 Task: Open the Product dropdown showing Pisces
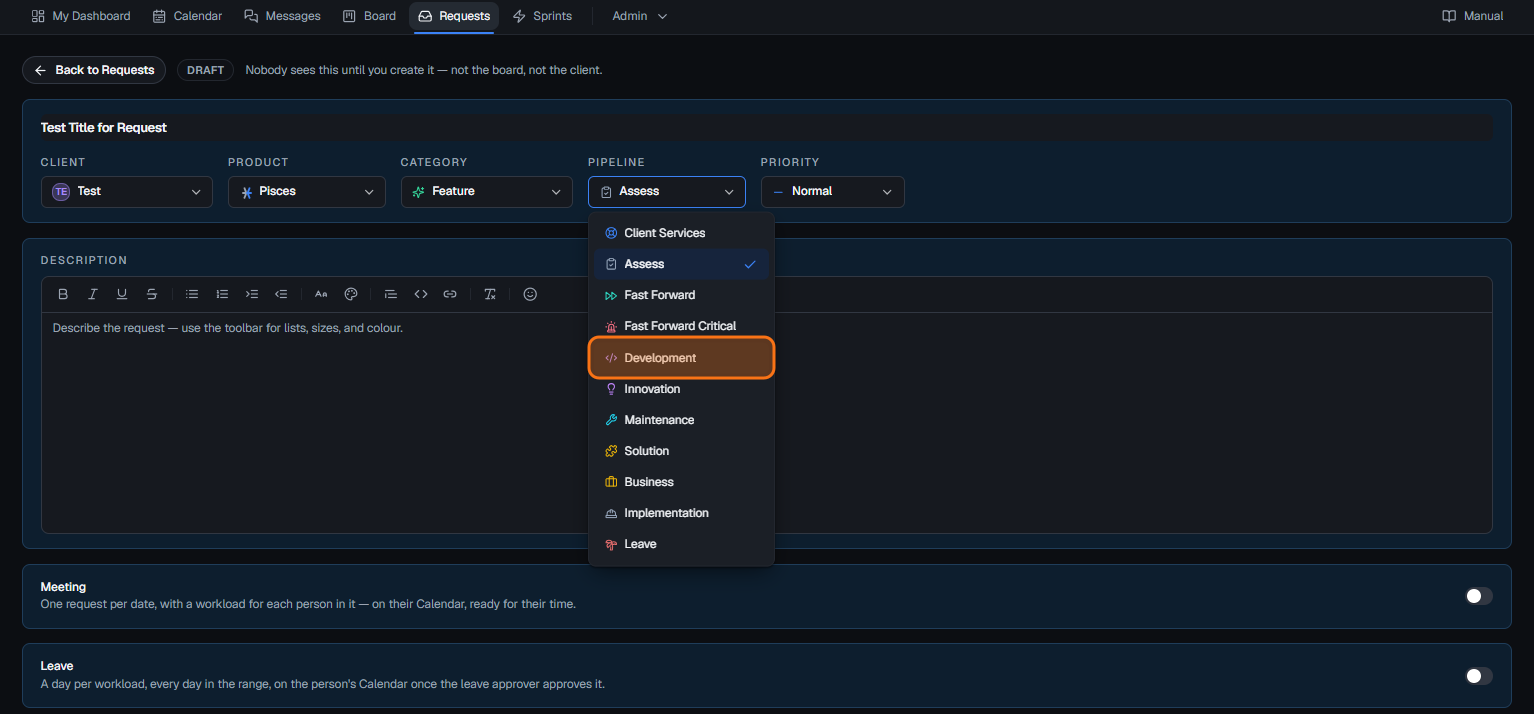coord(307,192)
